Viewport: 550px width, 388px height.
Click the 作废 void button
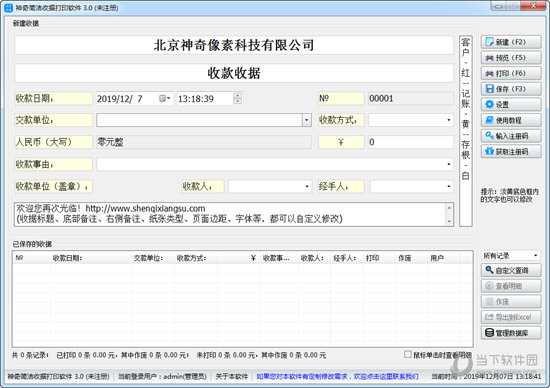511,301
